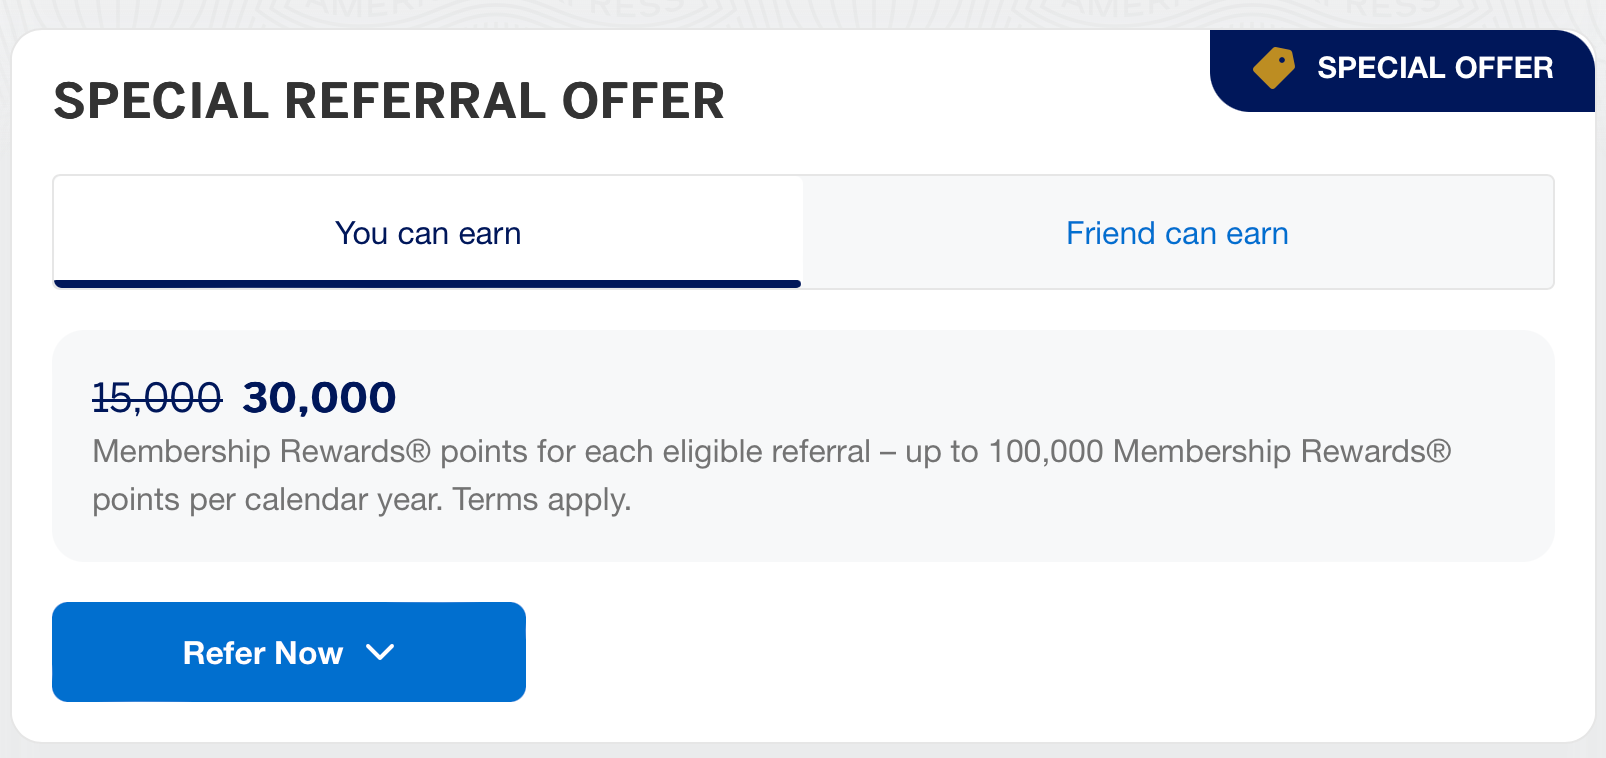
Task: Switch to the Friend can earn tab
Action: pos(1177,233)
